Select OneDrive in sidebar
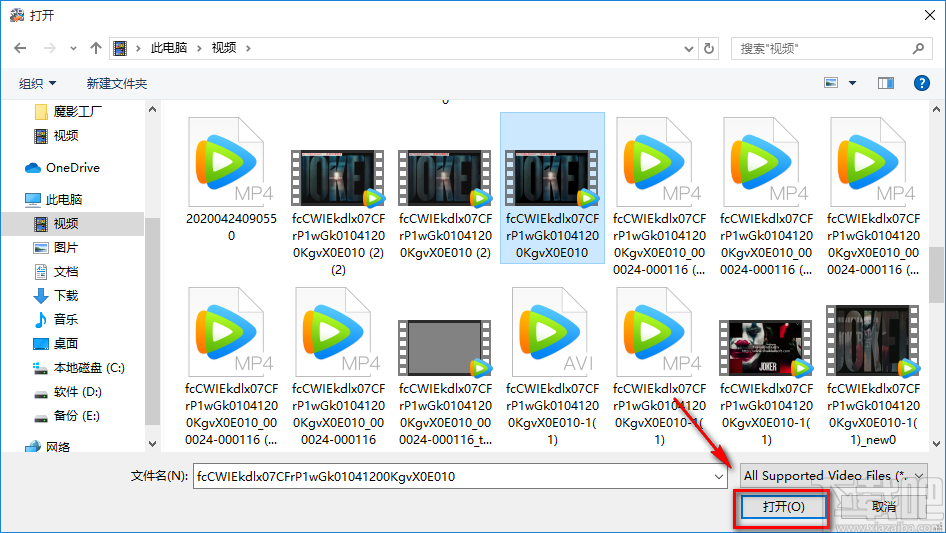Screen dimensions: 946x533 click(62, 168)
